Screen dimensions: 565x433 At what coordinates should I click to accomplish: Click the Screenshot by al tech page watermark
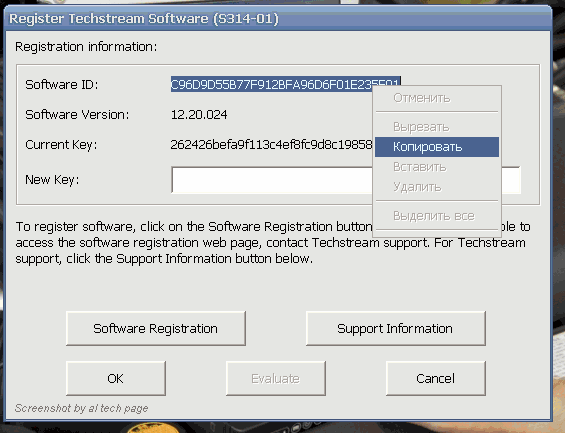tap(81, 408)
